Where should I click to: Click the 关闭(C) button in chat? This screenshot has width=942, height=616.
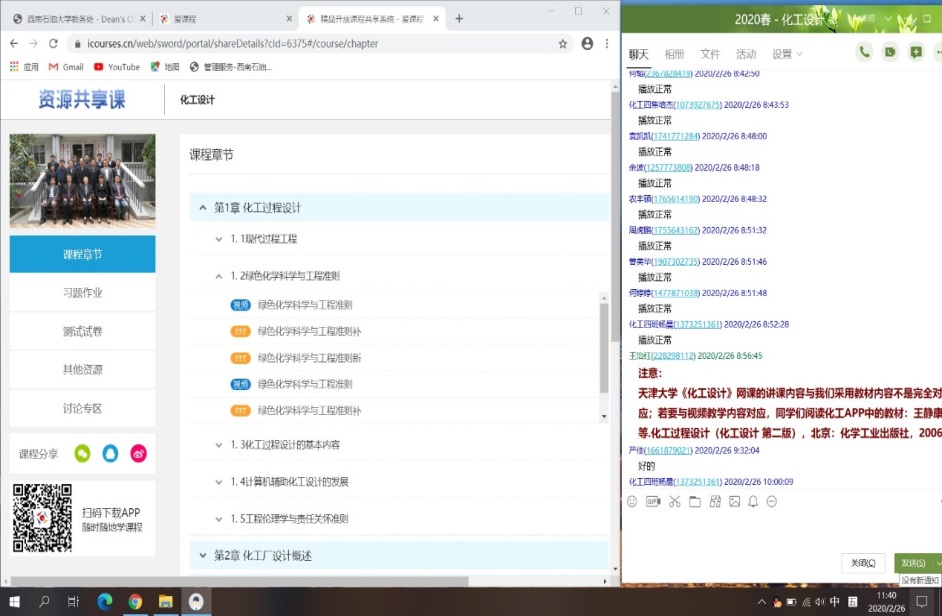point(862,563)
